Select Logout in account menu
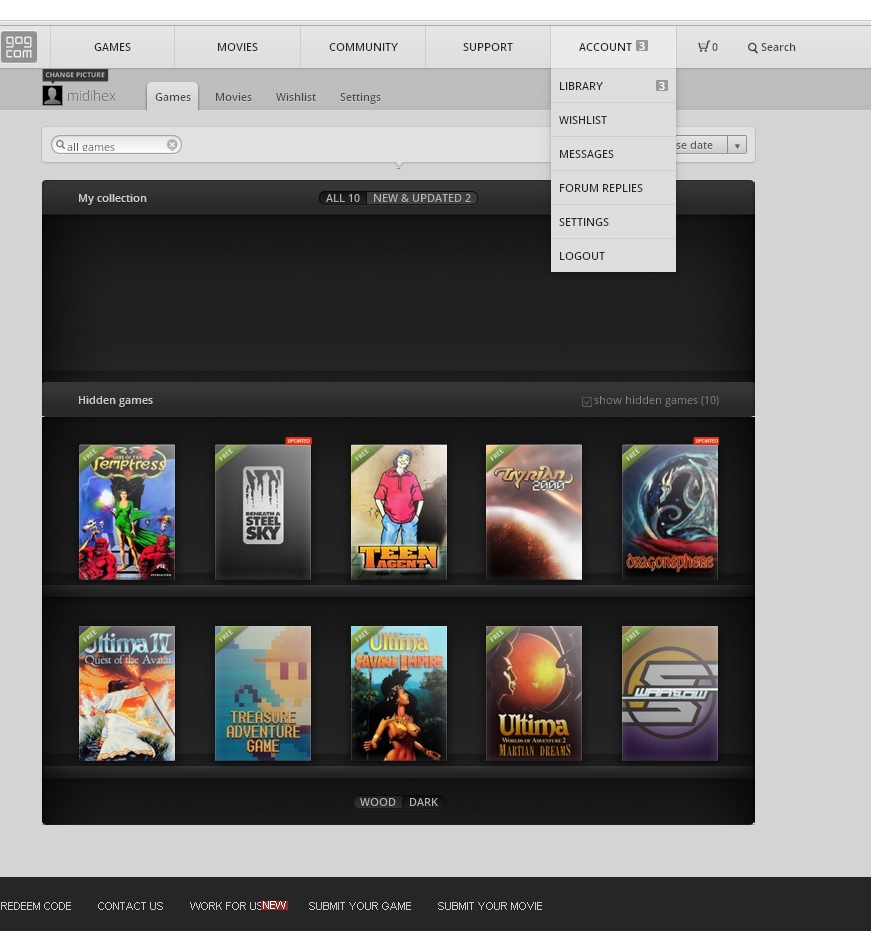Viewport: 871px width, 931px height. (x=613, y=255)
